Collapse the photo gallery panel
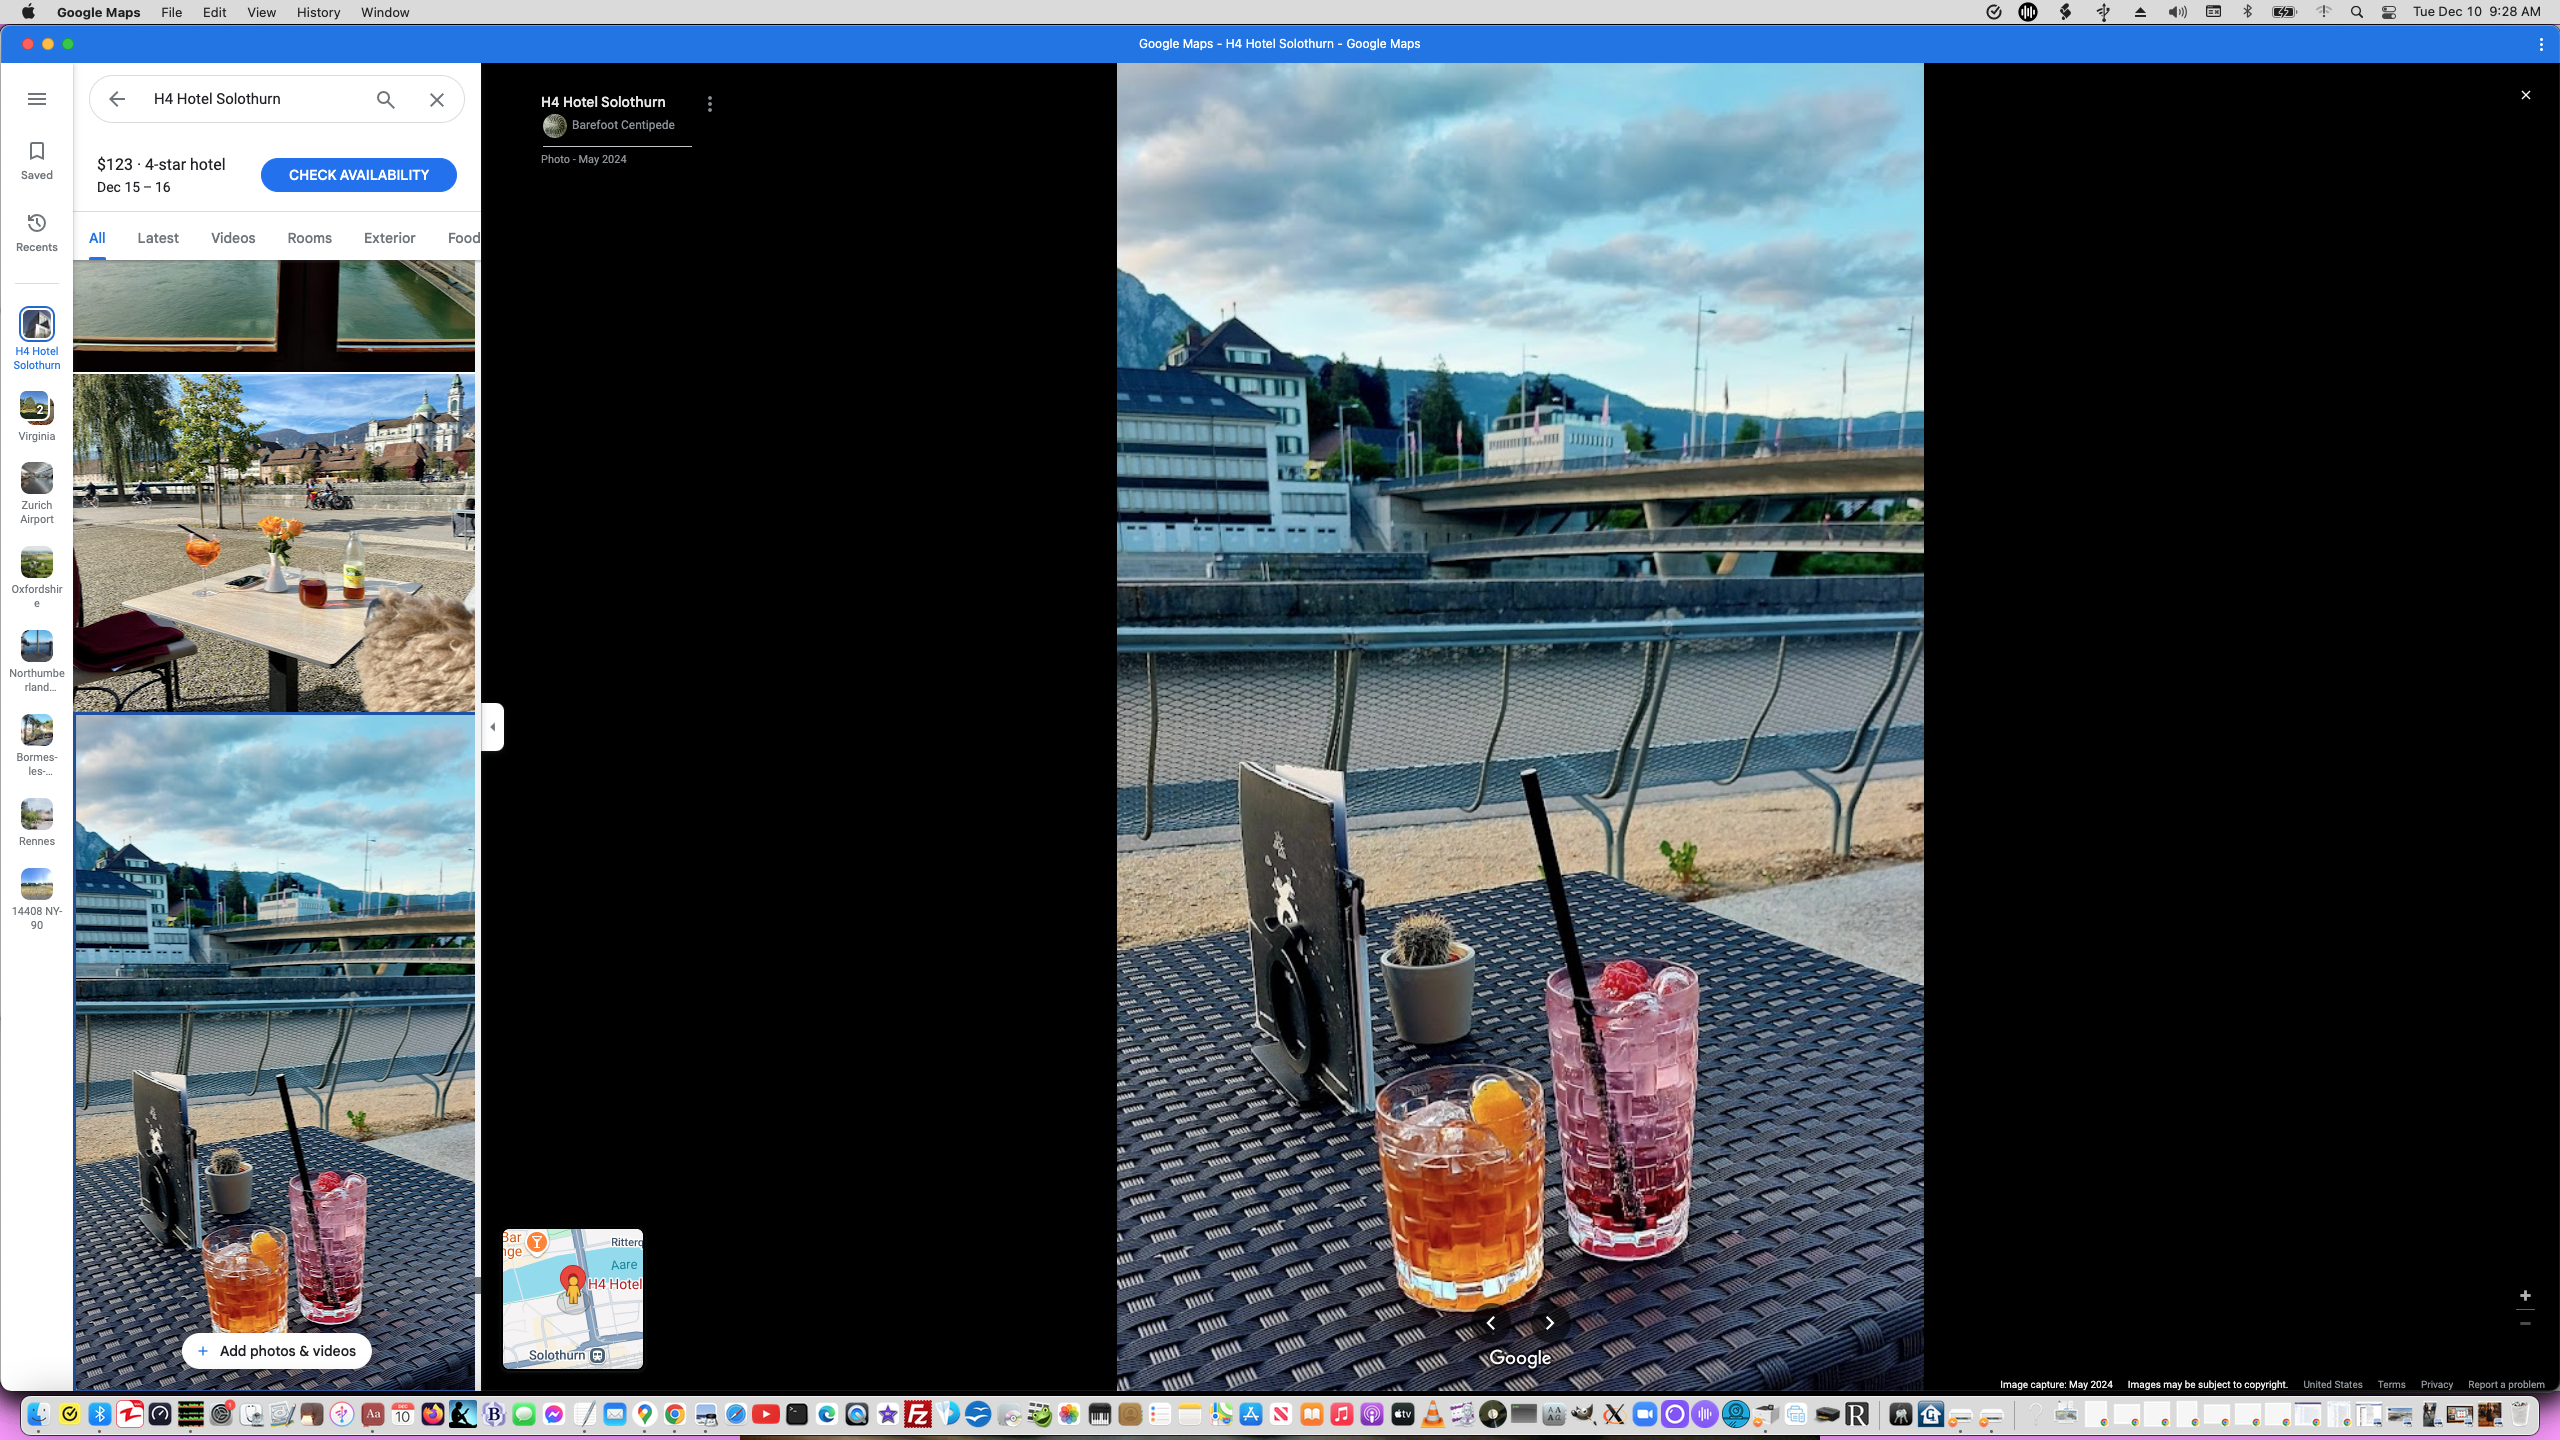Image resolution: width=2560 pixels, height=1440 pixels. pos(491,727)
